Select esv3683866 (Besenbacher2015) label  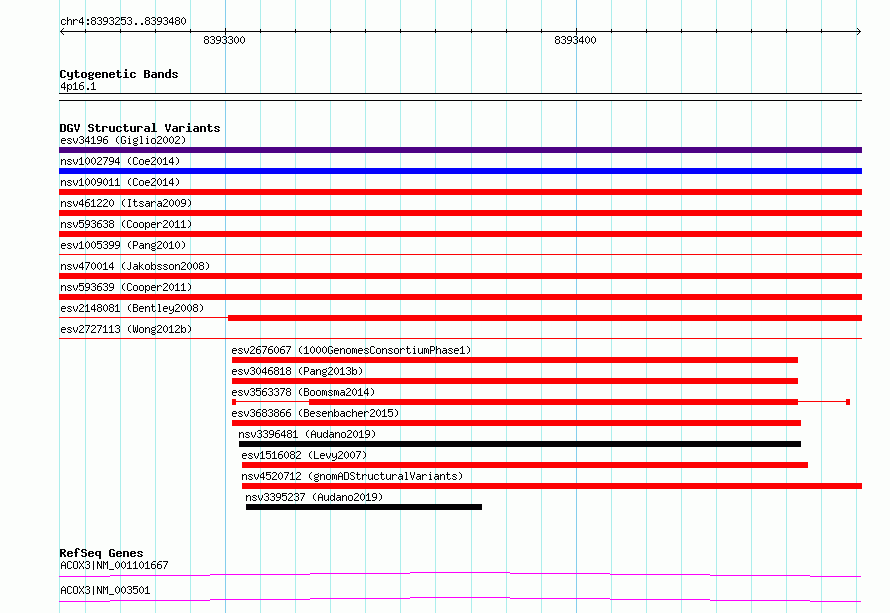click(x=315, y=413)
